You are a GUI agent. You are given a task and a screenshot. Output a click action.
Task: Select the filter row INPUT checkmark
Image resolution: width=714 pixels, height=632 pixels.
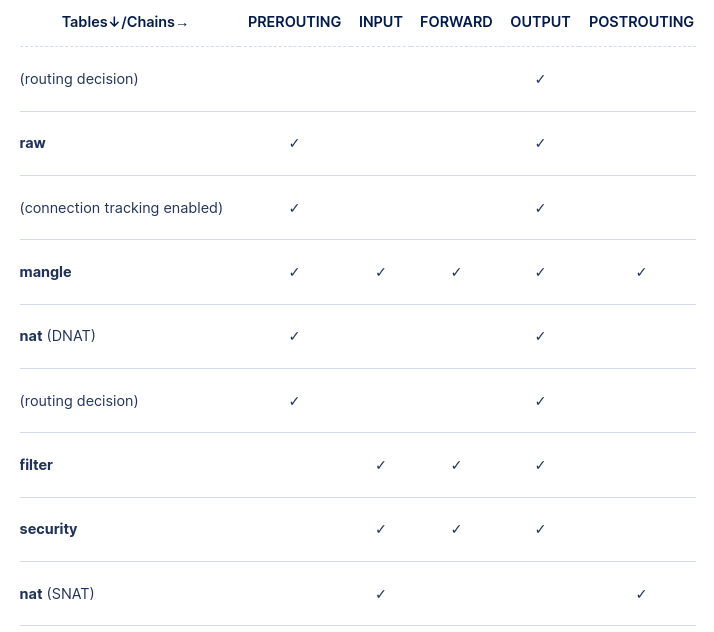pyautogui.click(x=381, y=465)
